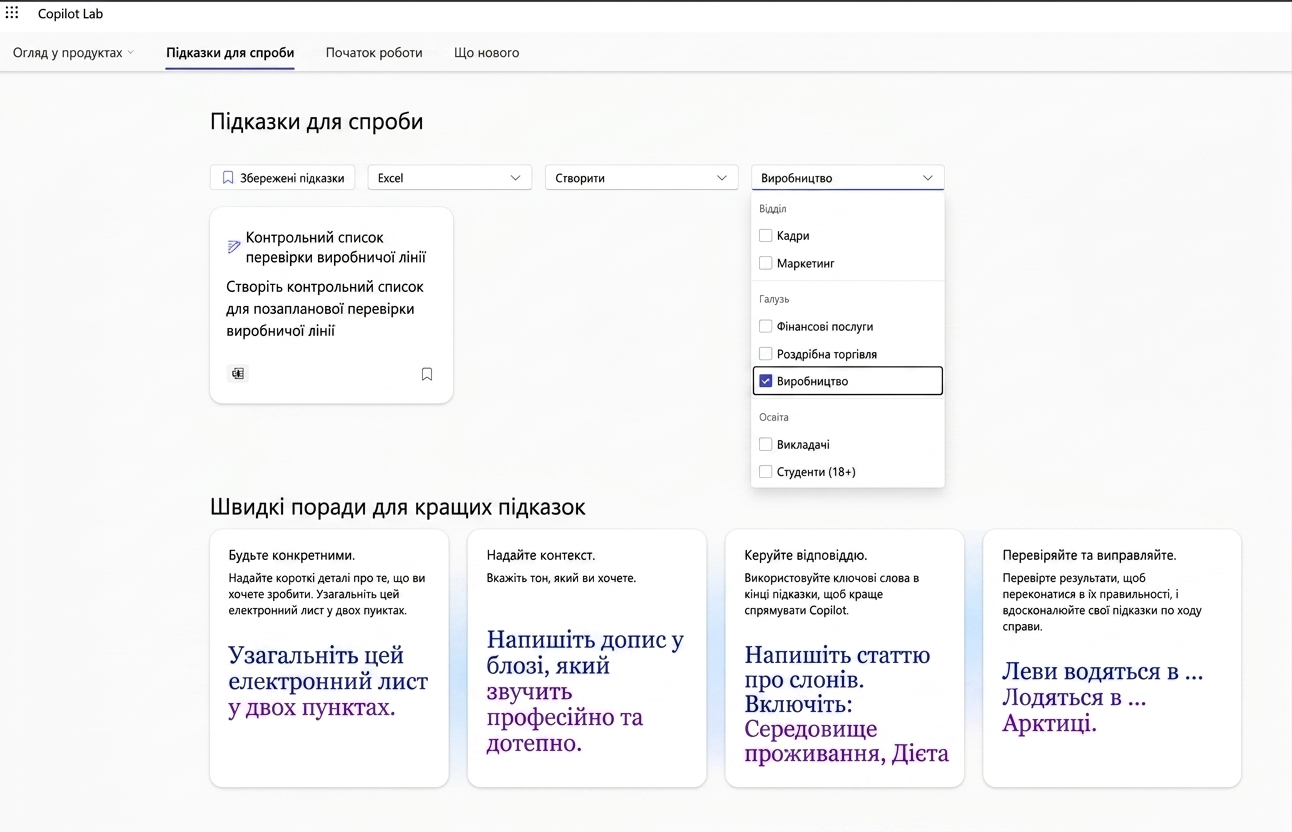The width and height of the screenshot is (1292, 832).
Task: Click the sample Узагальніть цей електронний лист
Action: [328, 681]
